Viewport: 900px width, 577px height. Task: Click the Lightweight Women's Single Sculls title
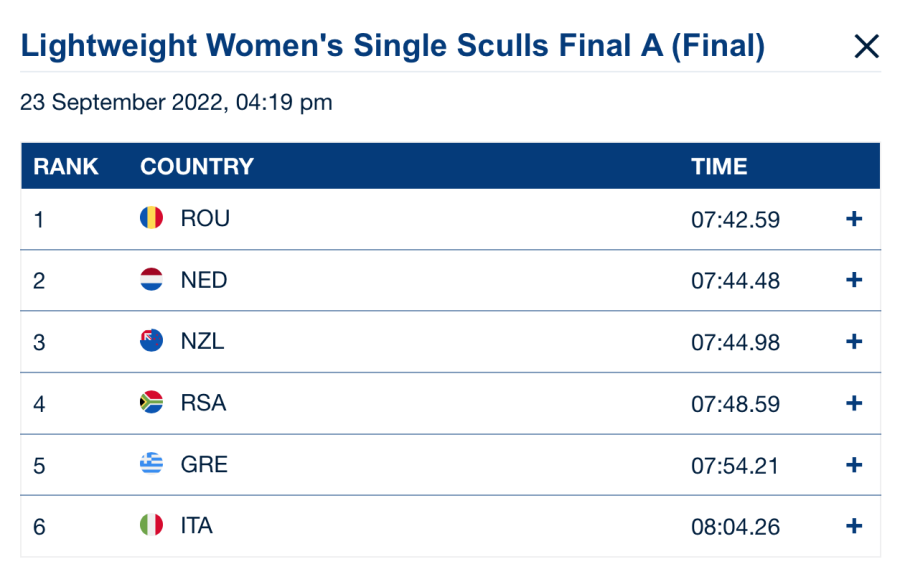pos(393,46)
